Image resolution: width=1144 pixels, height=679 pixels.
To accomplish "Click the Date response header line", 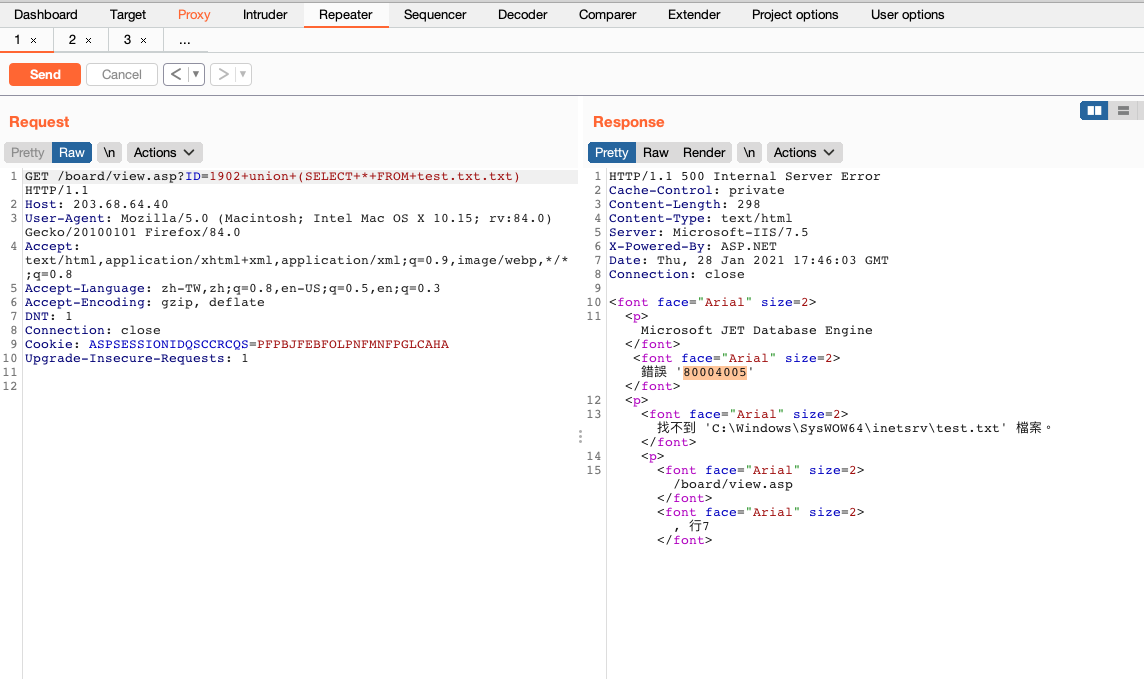I will 749,260.
